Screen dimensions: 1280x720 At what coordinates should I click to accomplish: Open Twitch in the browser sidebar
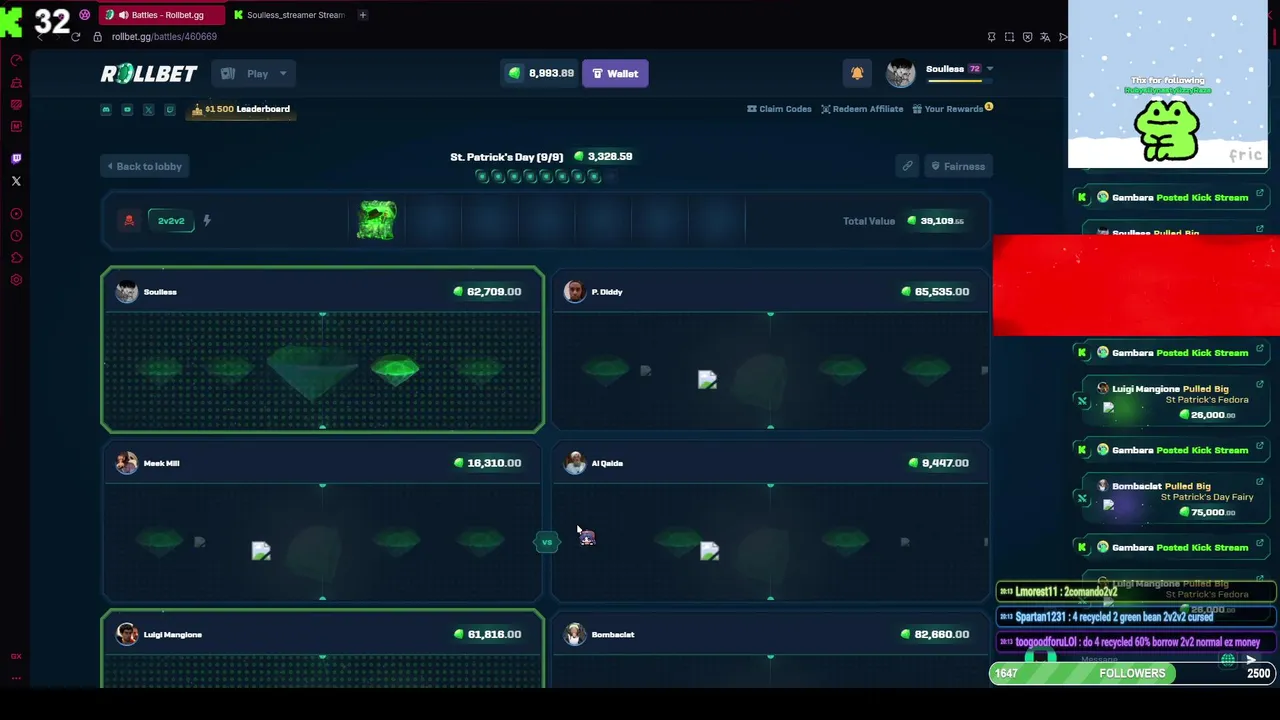16,159
